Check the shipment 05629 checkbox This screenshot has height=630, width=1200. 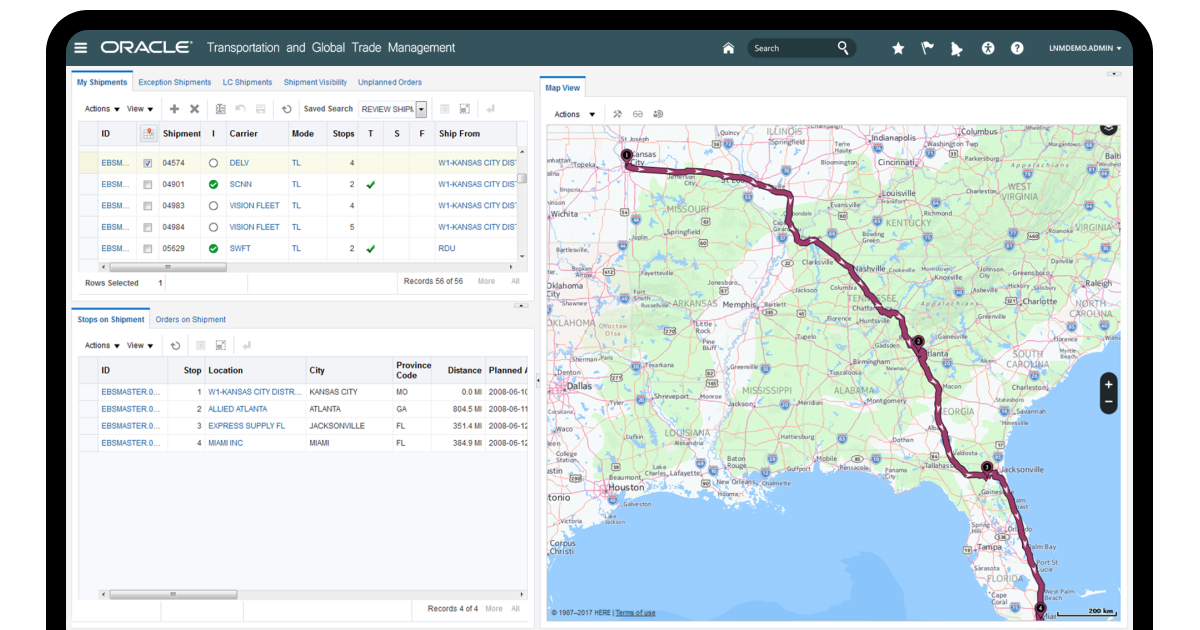point(148,248)
